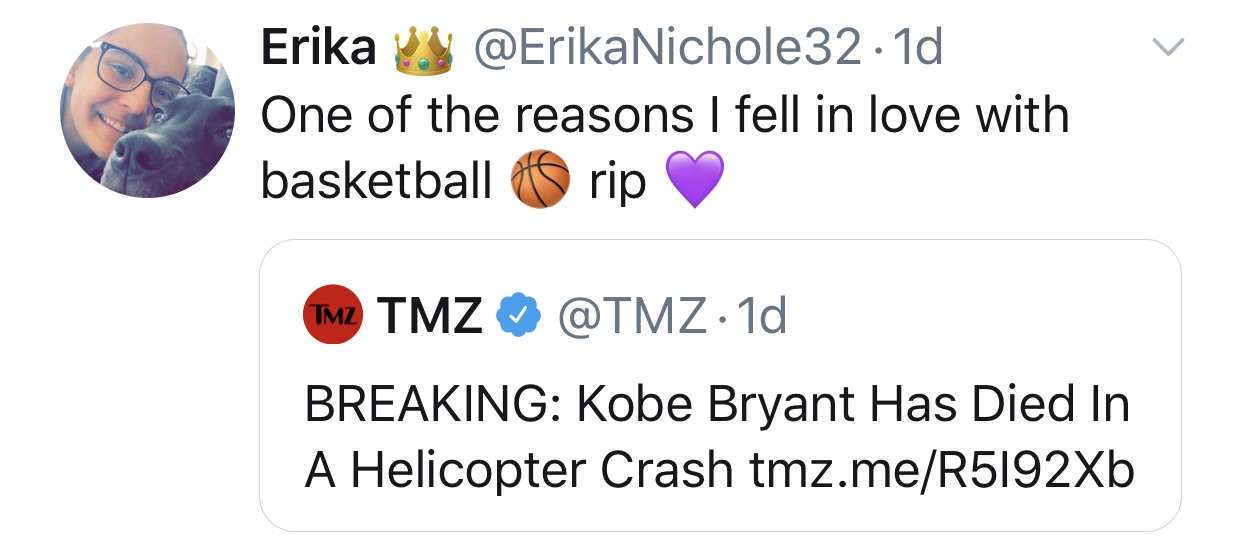Viewport: 1242px width, 539px height.
Task: Open Erika's profile picture
Action: point(147,111)
